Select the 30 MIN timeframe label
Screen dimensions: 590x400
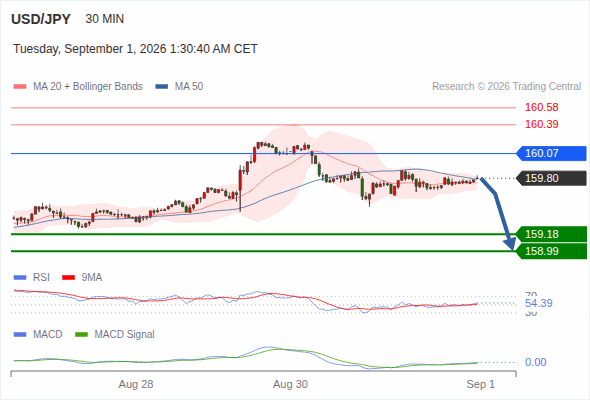(x=105, y=19)
